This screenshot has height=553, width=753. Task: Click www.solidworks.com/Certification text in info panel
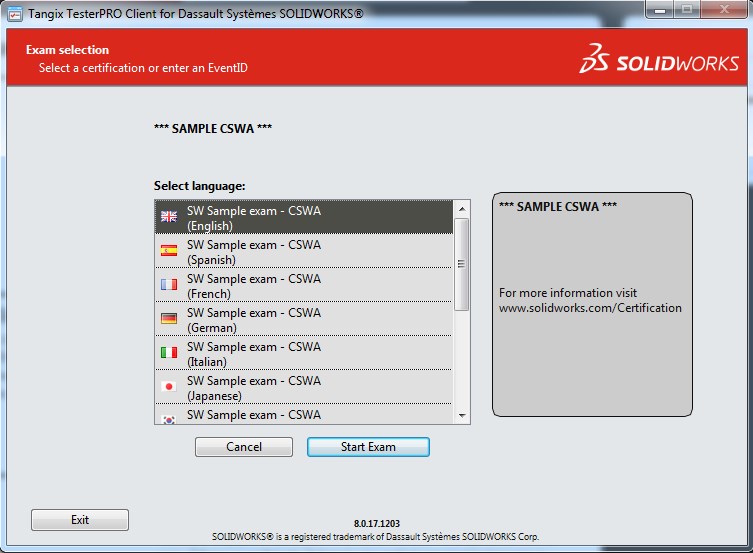point(590,308)
